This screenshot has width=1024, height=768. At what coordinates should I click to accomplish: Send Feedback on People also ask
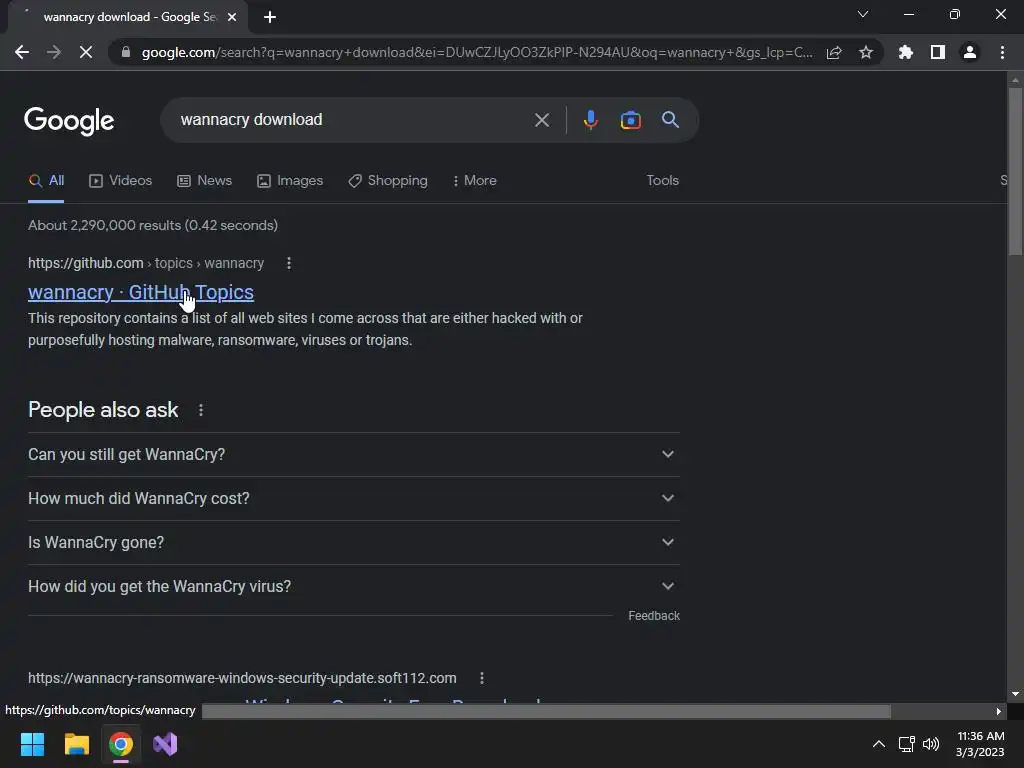coord(654,616)
